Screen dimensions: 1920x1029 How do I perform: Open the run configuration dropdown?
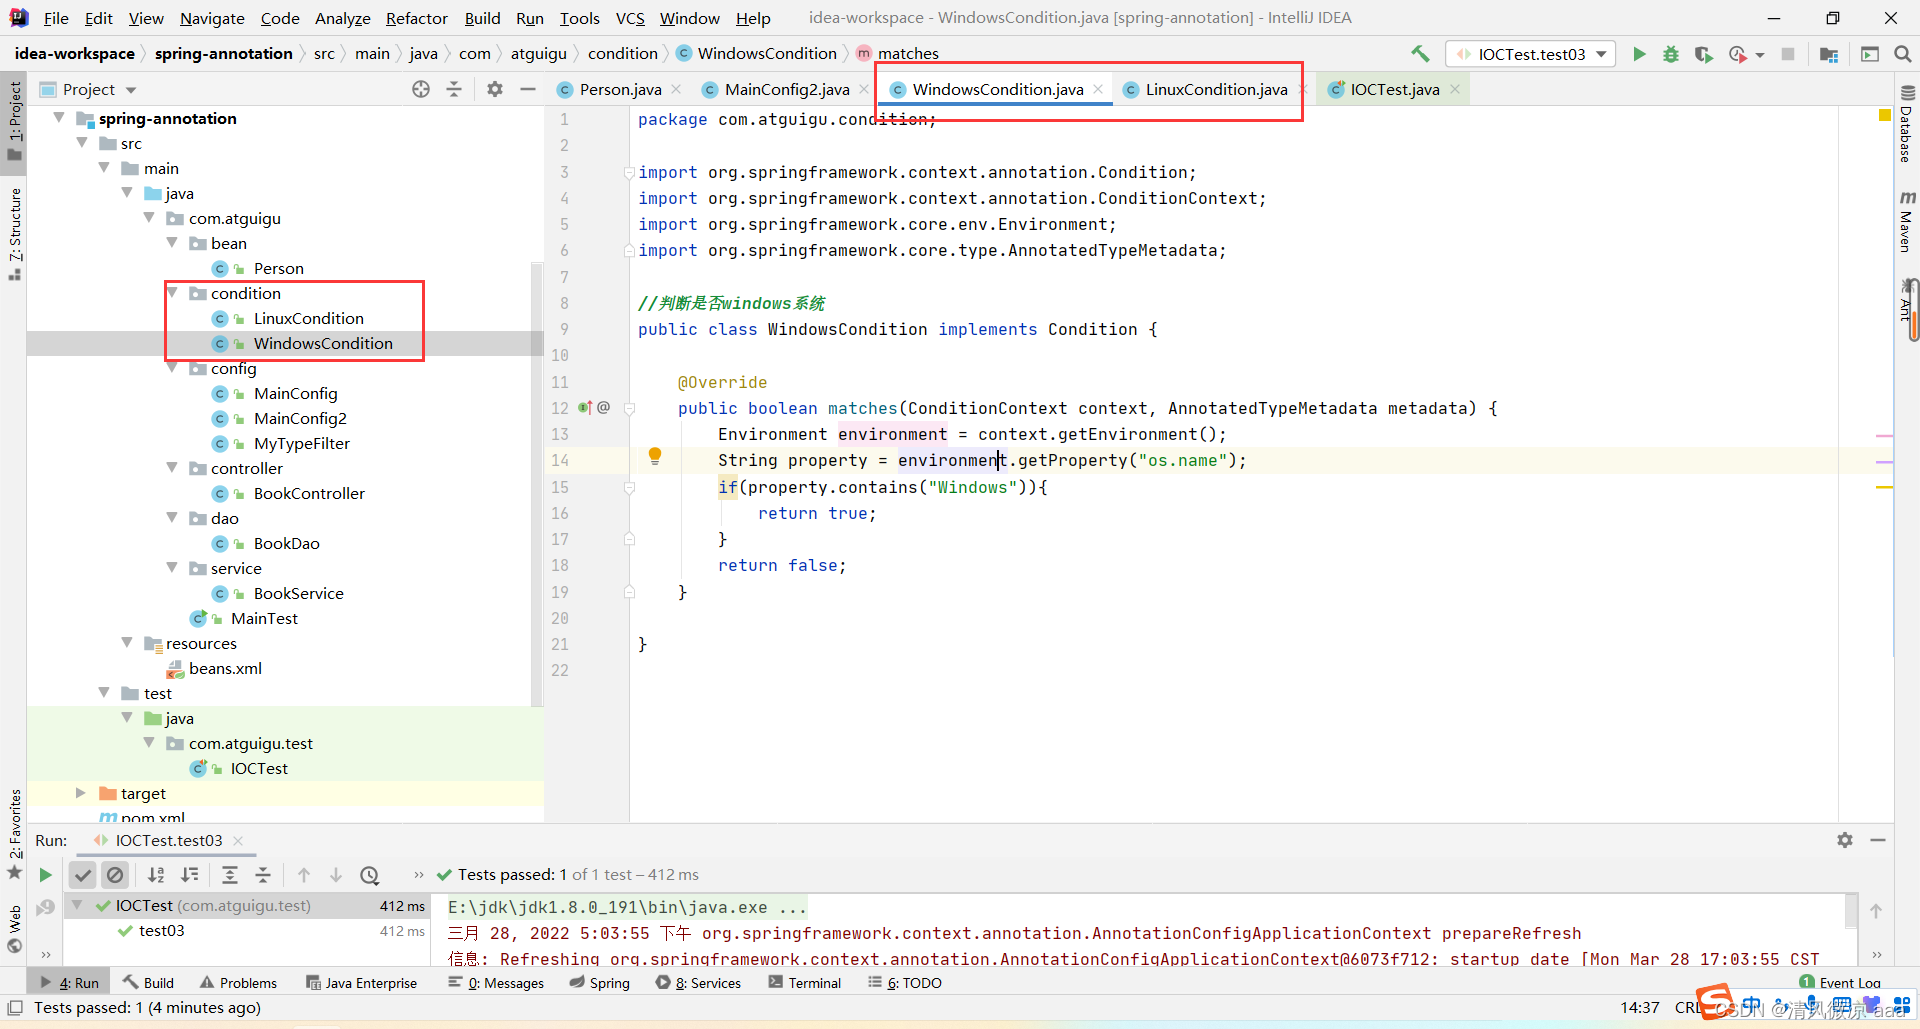point(1531,54)
